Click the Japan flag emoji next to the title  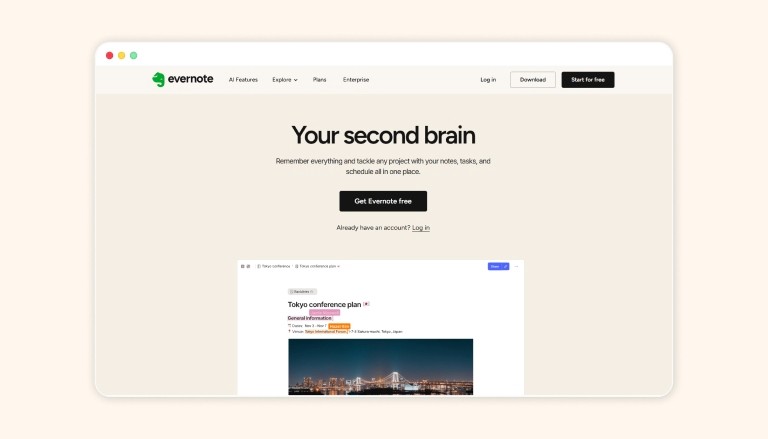[366, 304]
